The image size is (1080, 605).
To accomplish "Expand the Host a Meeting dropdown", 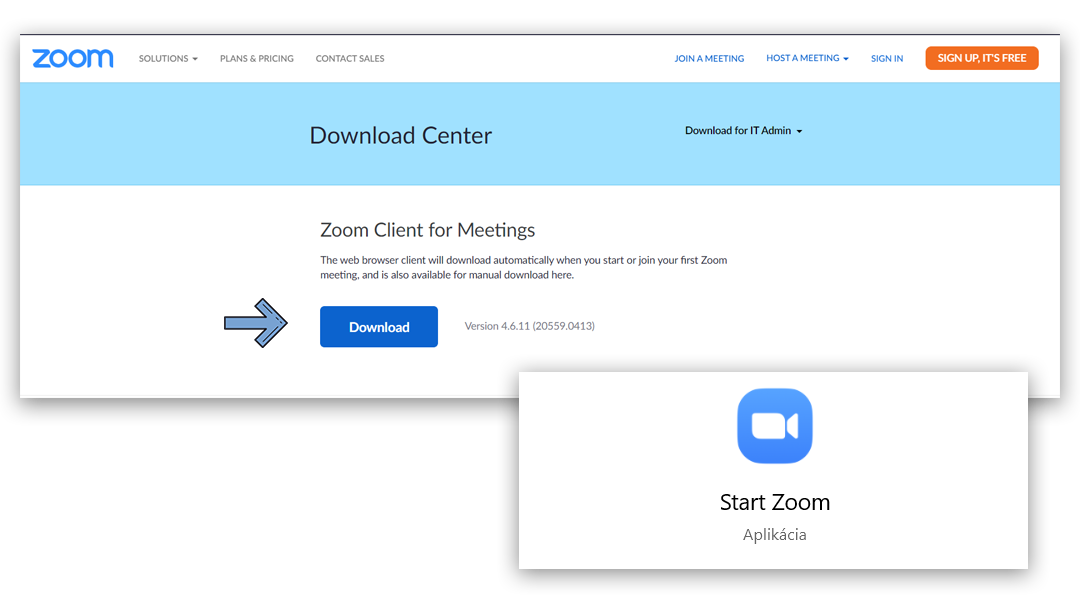I will (807, 58).
